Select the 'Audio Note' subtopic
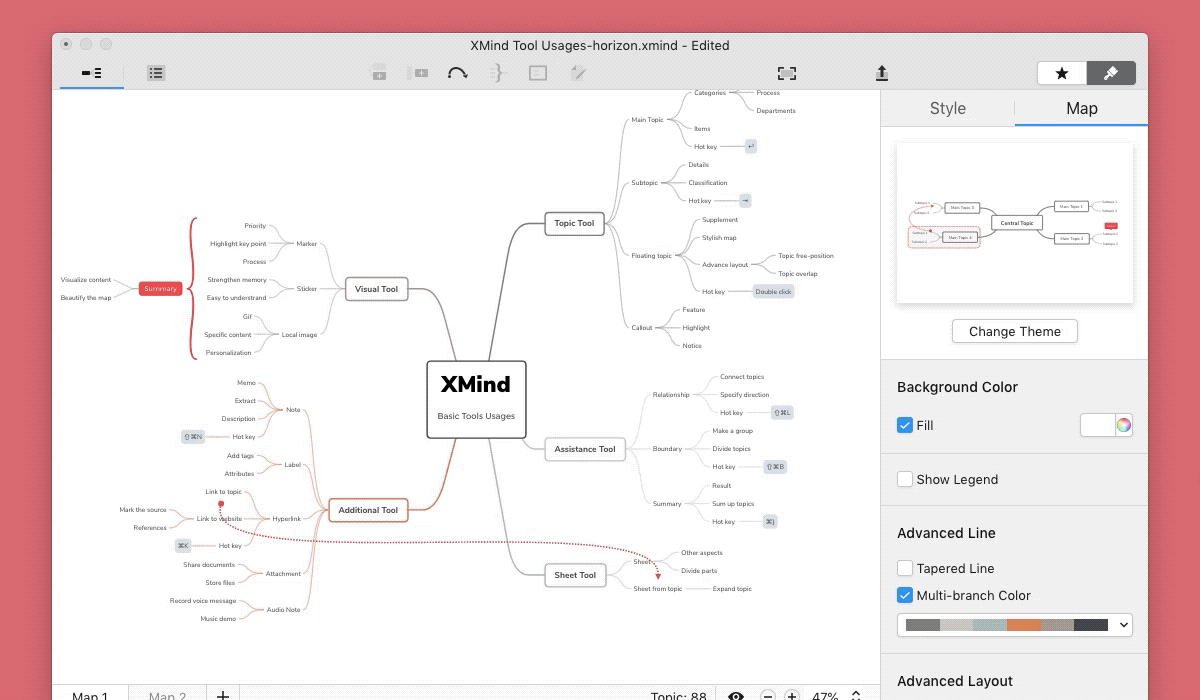The image size is (1200, 700). coord(283,609)
